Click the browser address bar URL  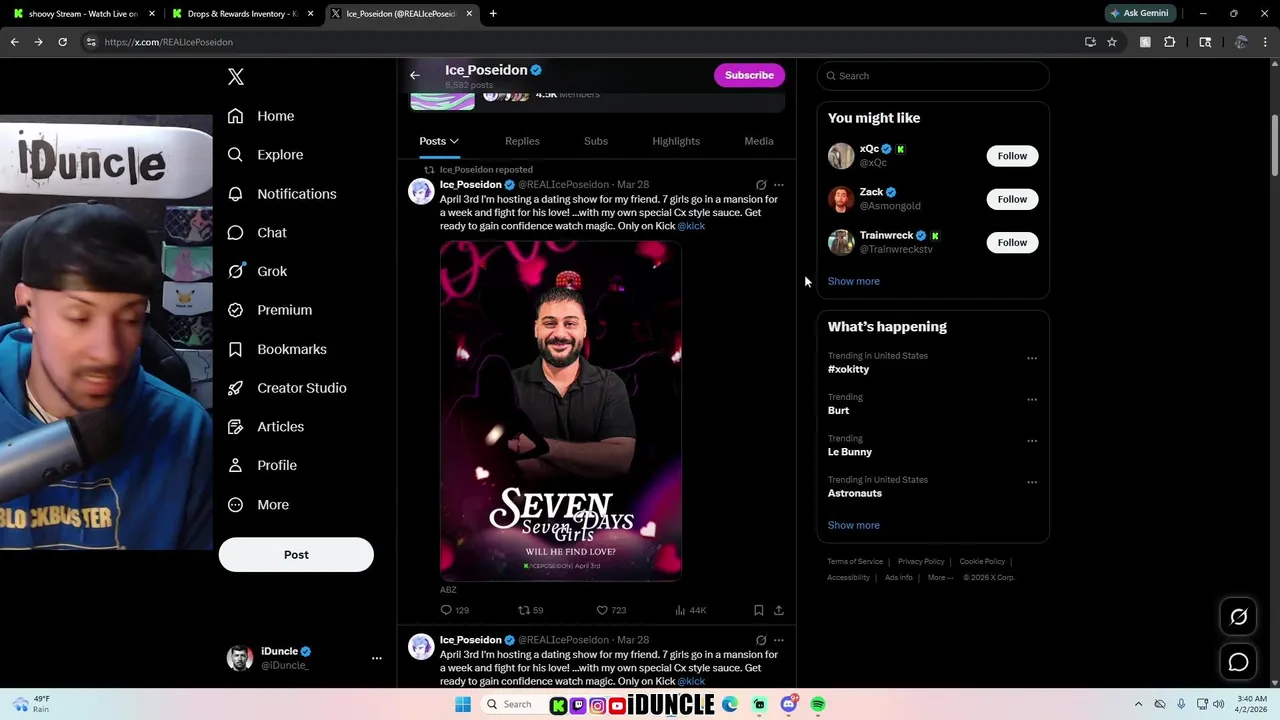tap(168, 42)
